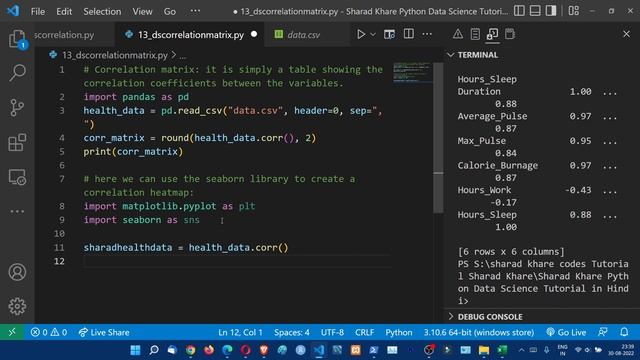Click Go Live in status bar

(x=566, y=332)
